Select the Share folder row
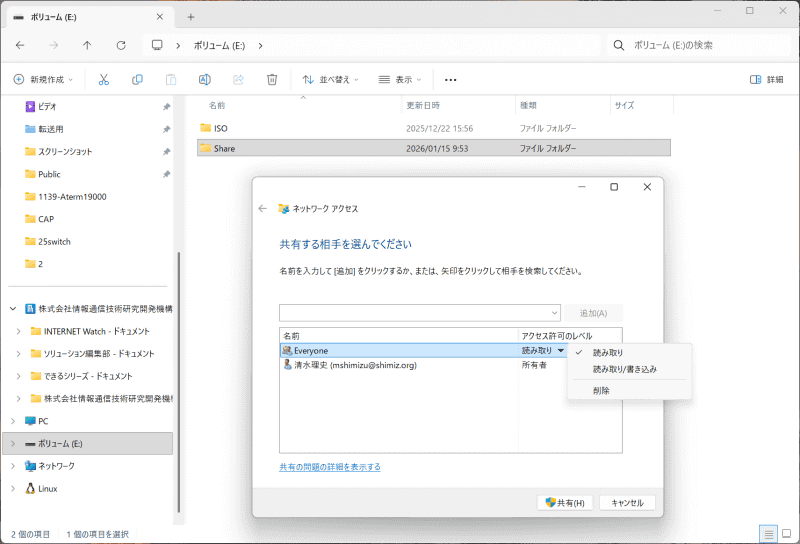The width and height of the screenshot is (800, 544). [434, 149]
